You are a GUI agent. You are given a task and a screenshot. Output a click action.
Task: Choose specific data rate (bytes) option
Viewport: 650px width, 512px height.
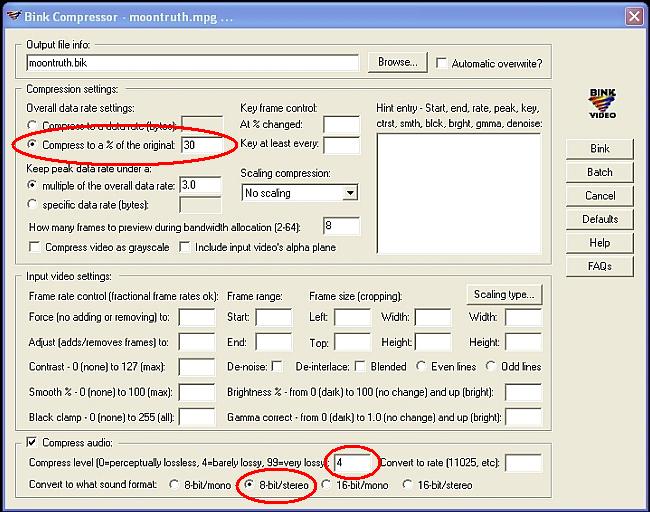pos(32,204)
